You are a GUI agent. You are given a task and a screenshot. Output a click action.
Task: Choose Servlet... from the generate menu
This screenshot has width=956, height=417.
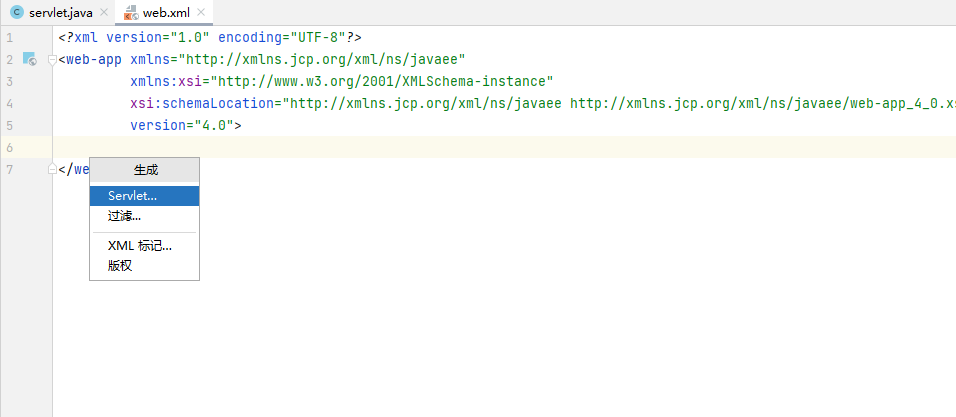(132, 196)
